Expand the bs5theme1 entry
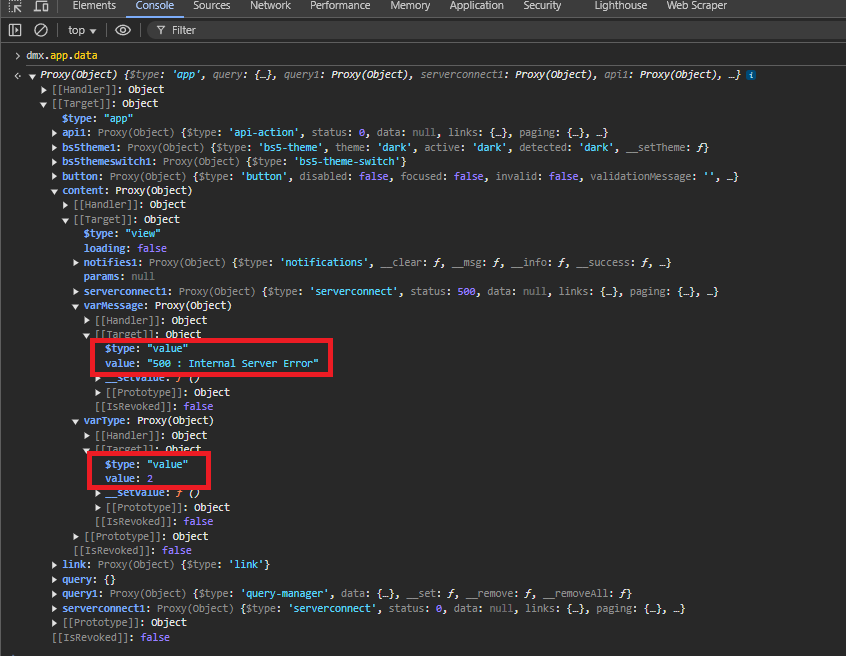Image resolution: width=846 pixels, height=656 pixels. pyautogui.click(x=54, y=147)
